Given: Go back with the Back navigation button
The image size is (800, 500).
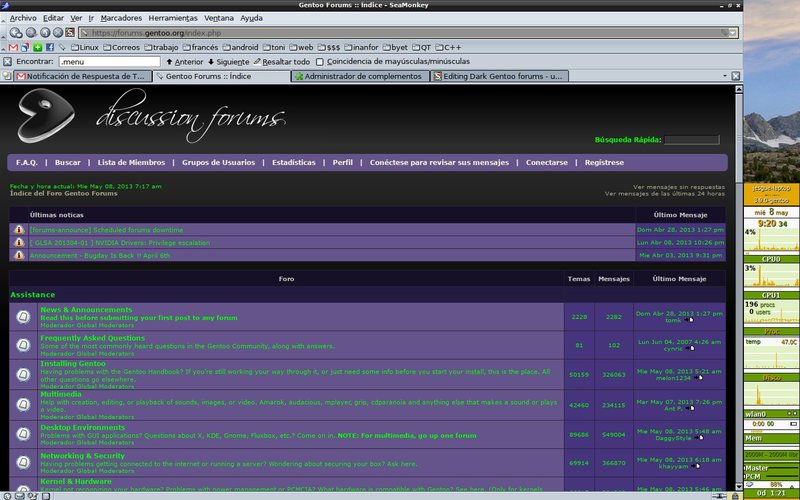Looking at the screenshot, I should pyautogui.click(x=16, y=33).
